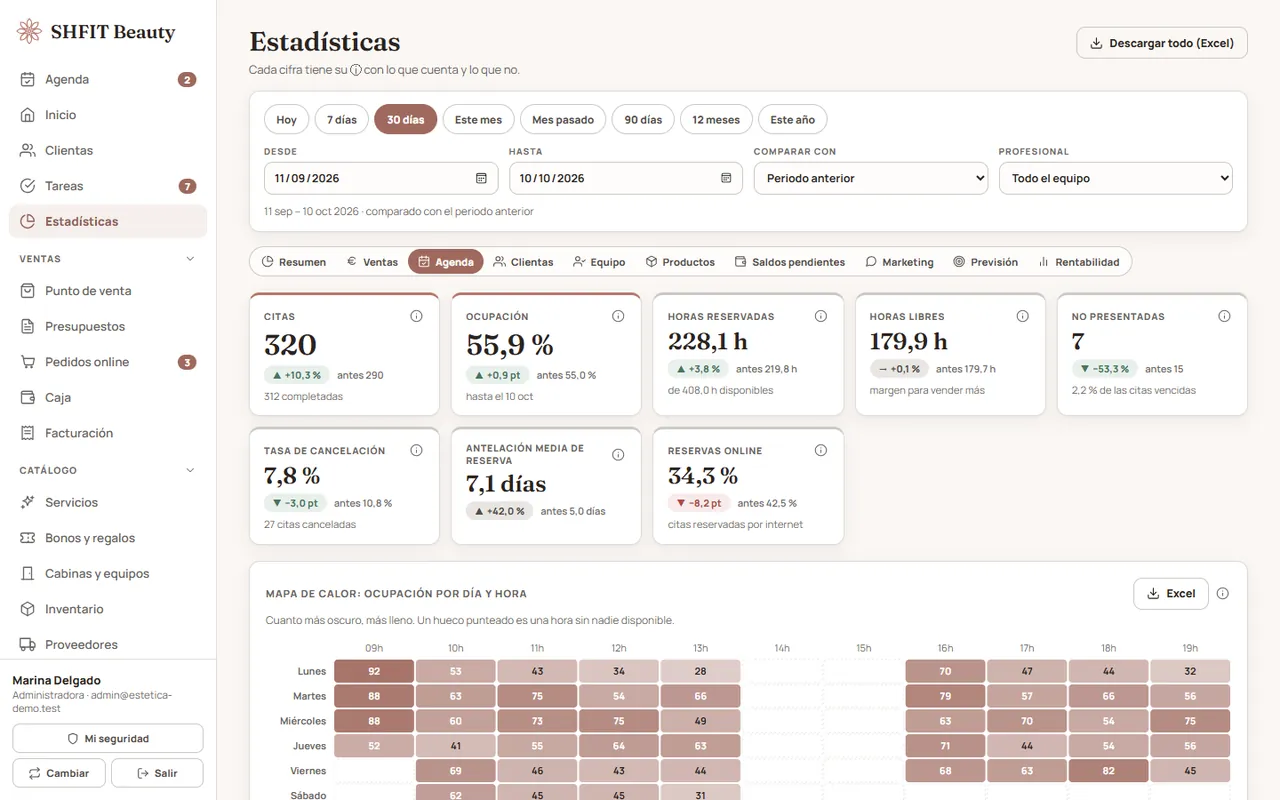
Task: Open Punto de venta
Action: point(108,291)
